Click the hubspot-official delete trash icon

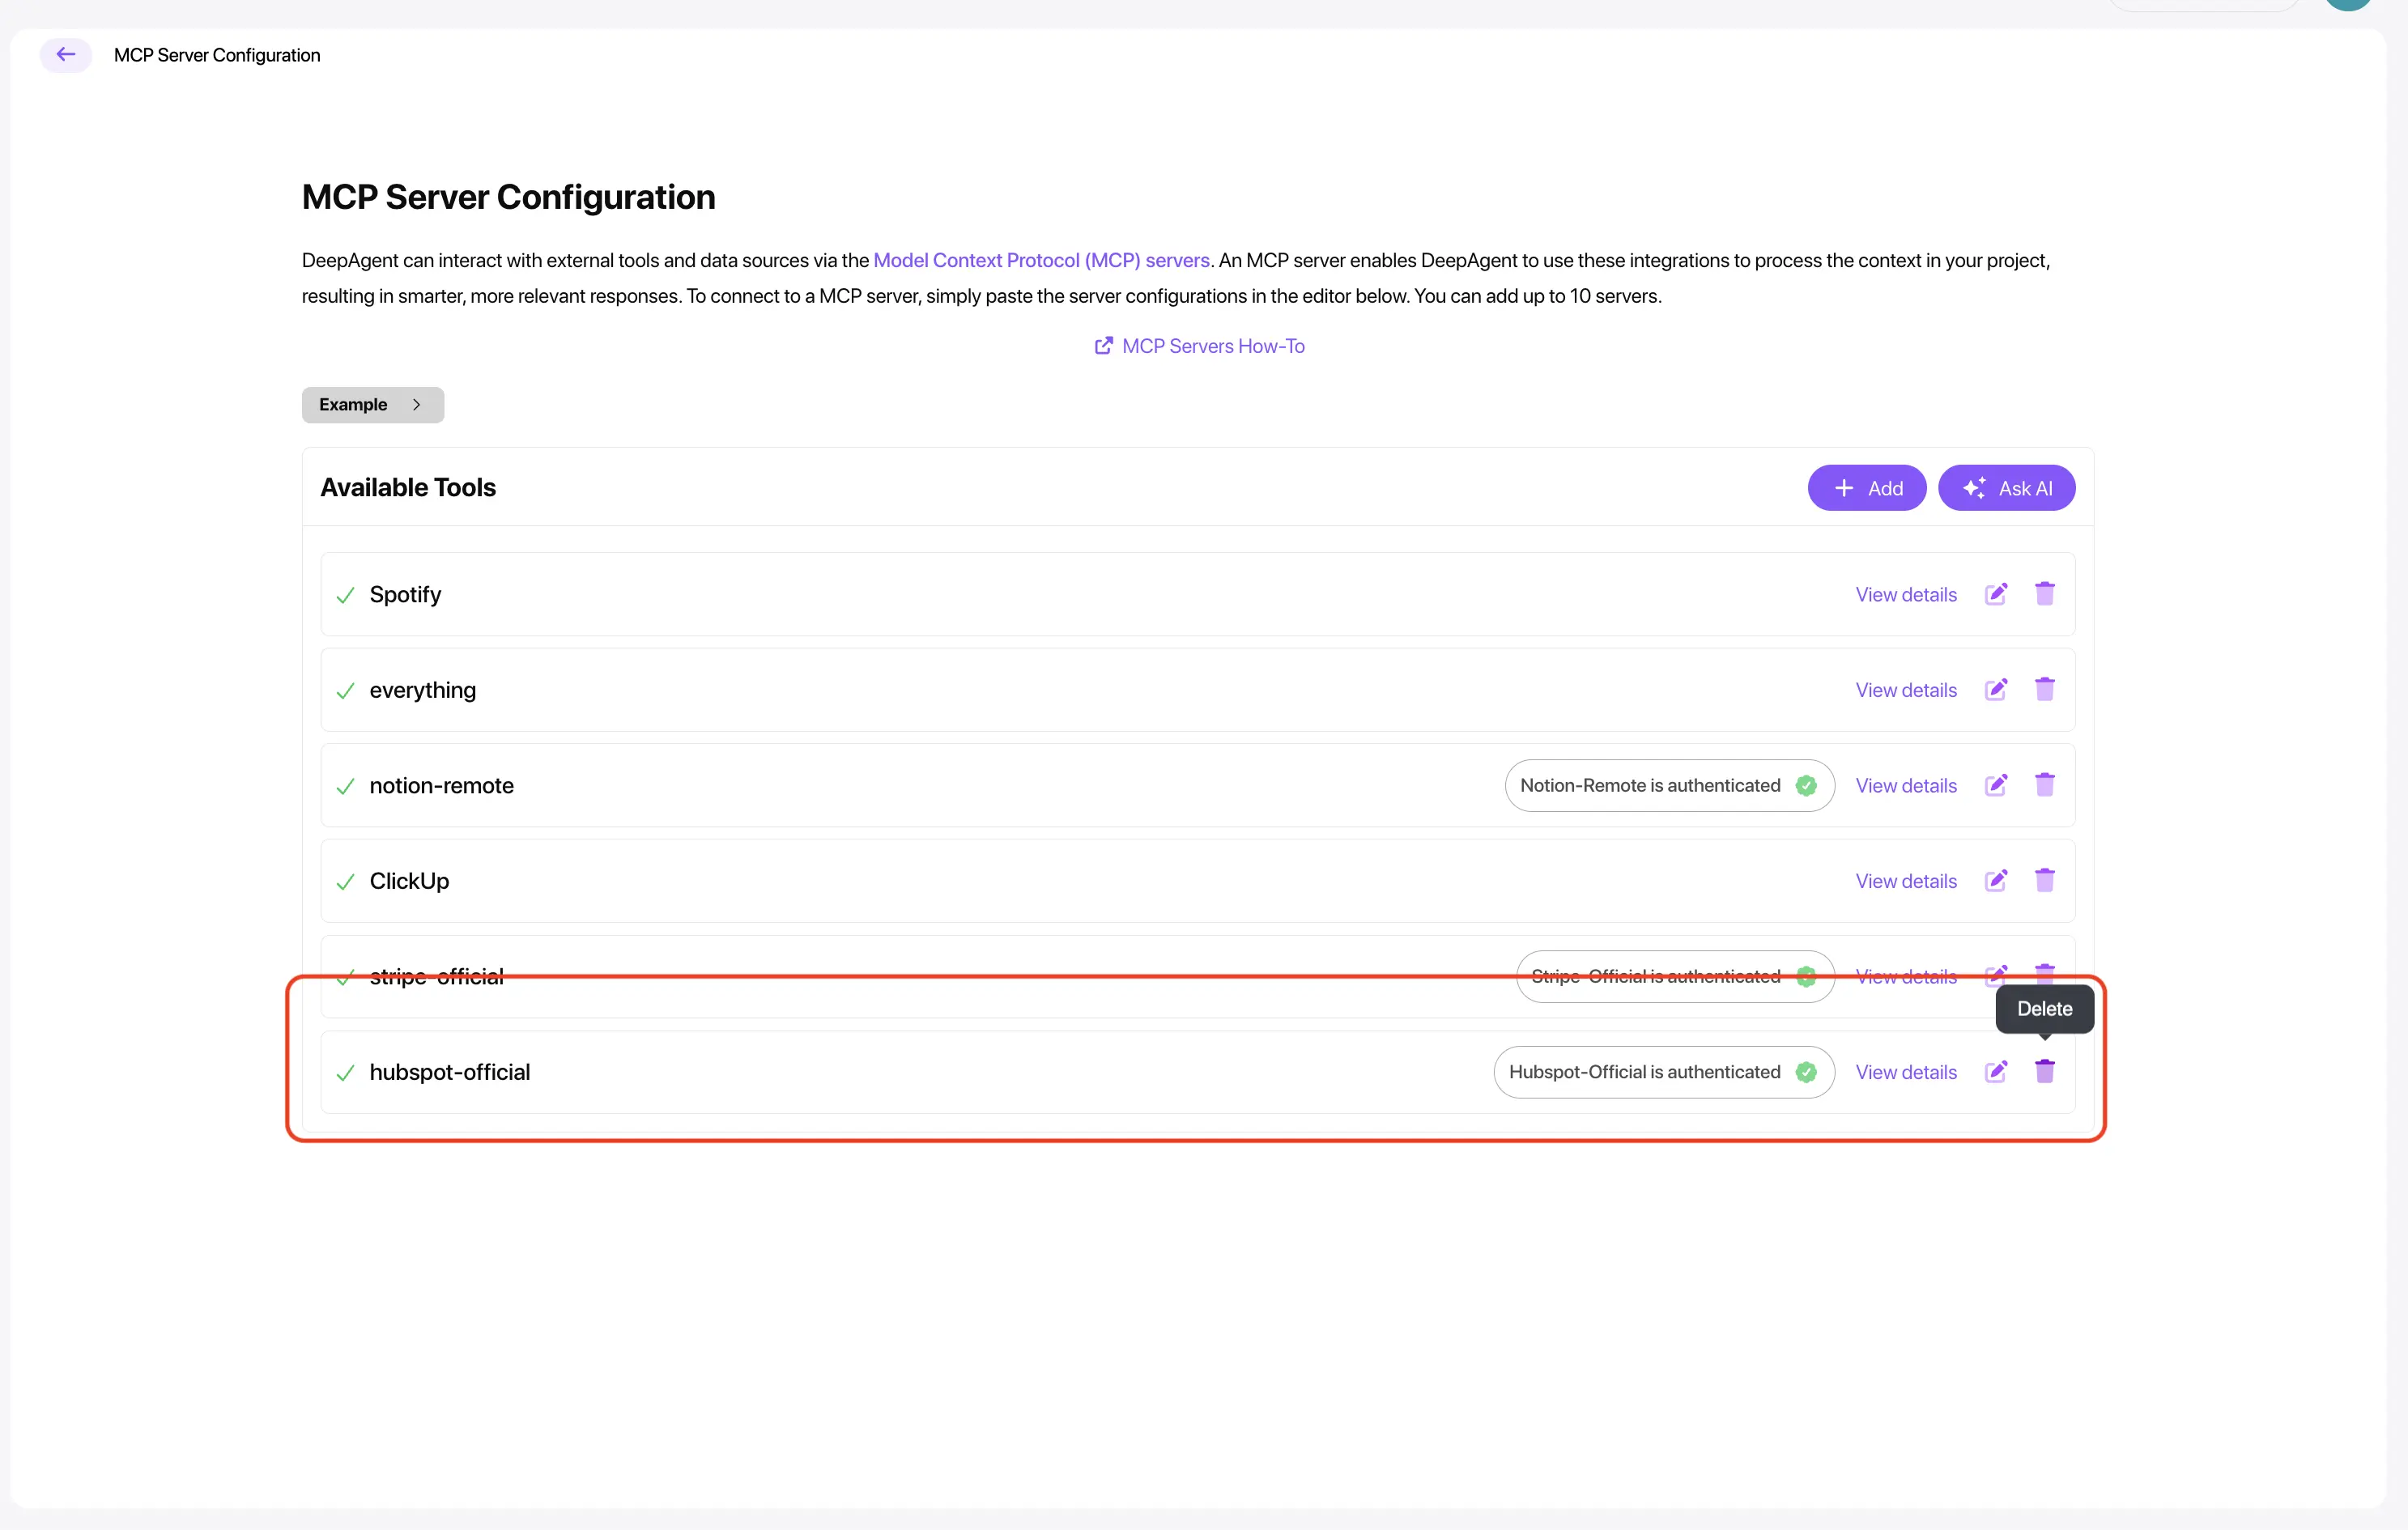click(x=2044, y=1071)
